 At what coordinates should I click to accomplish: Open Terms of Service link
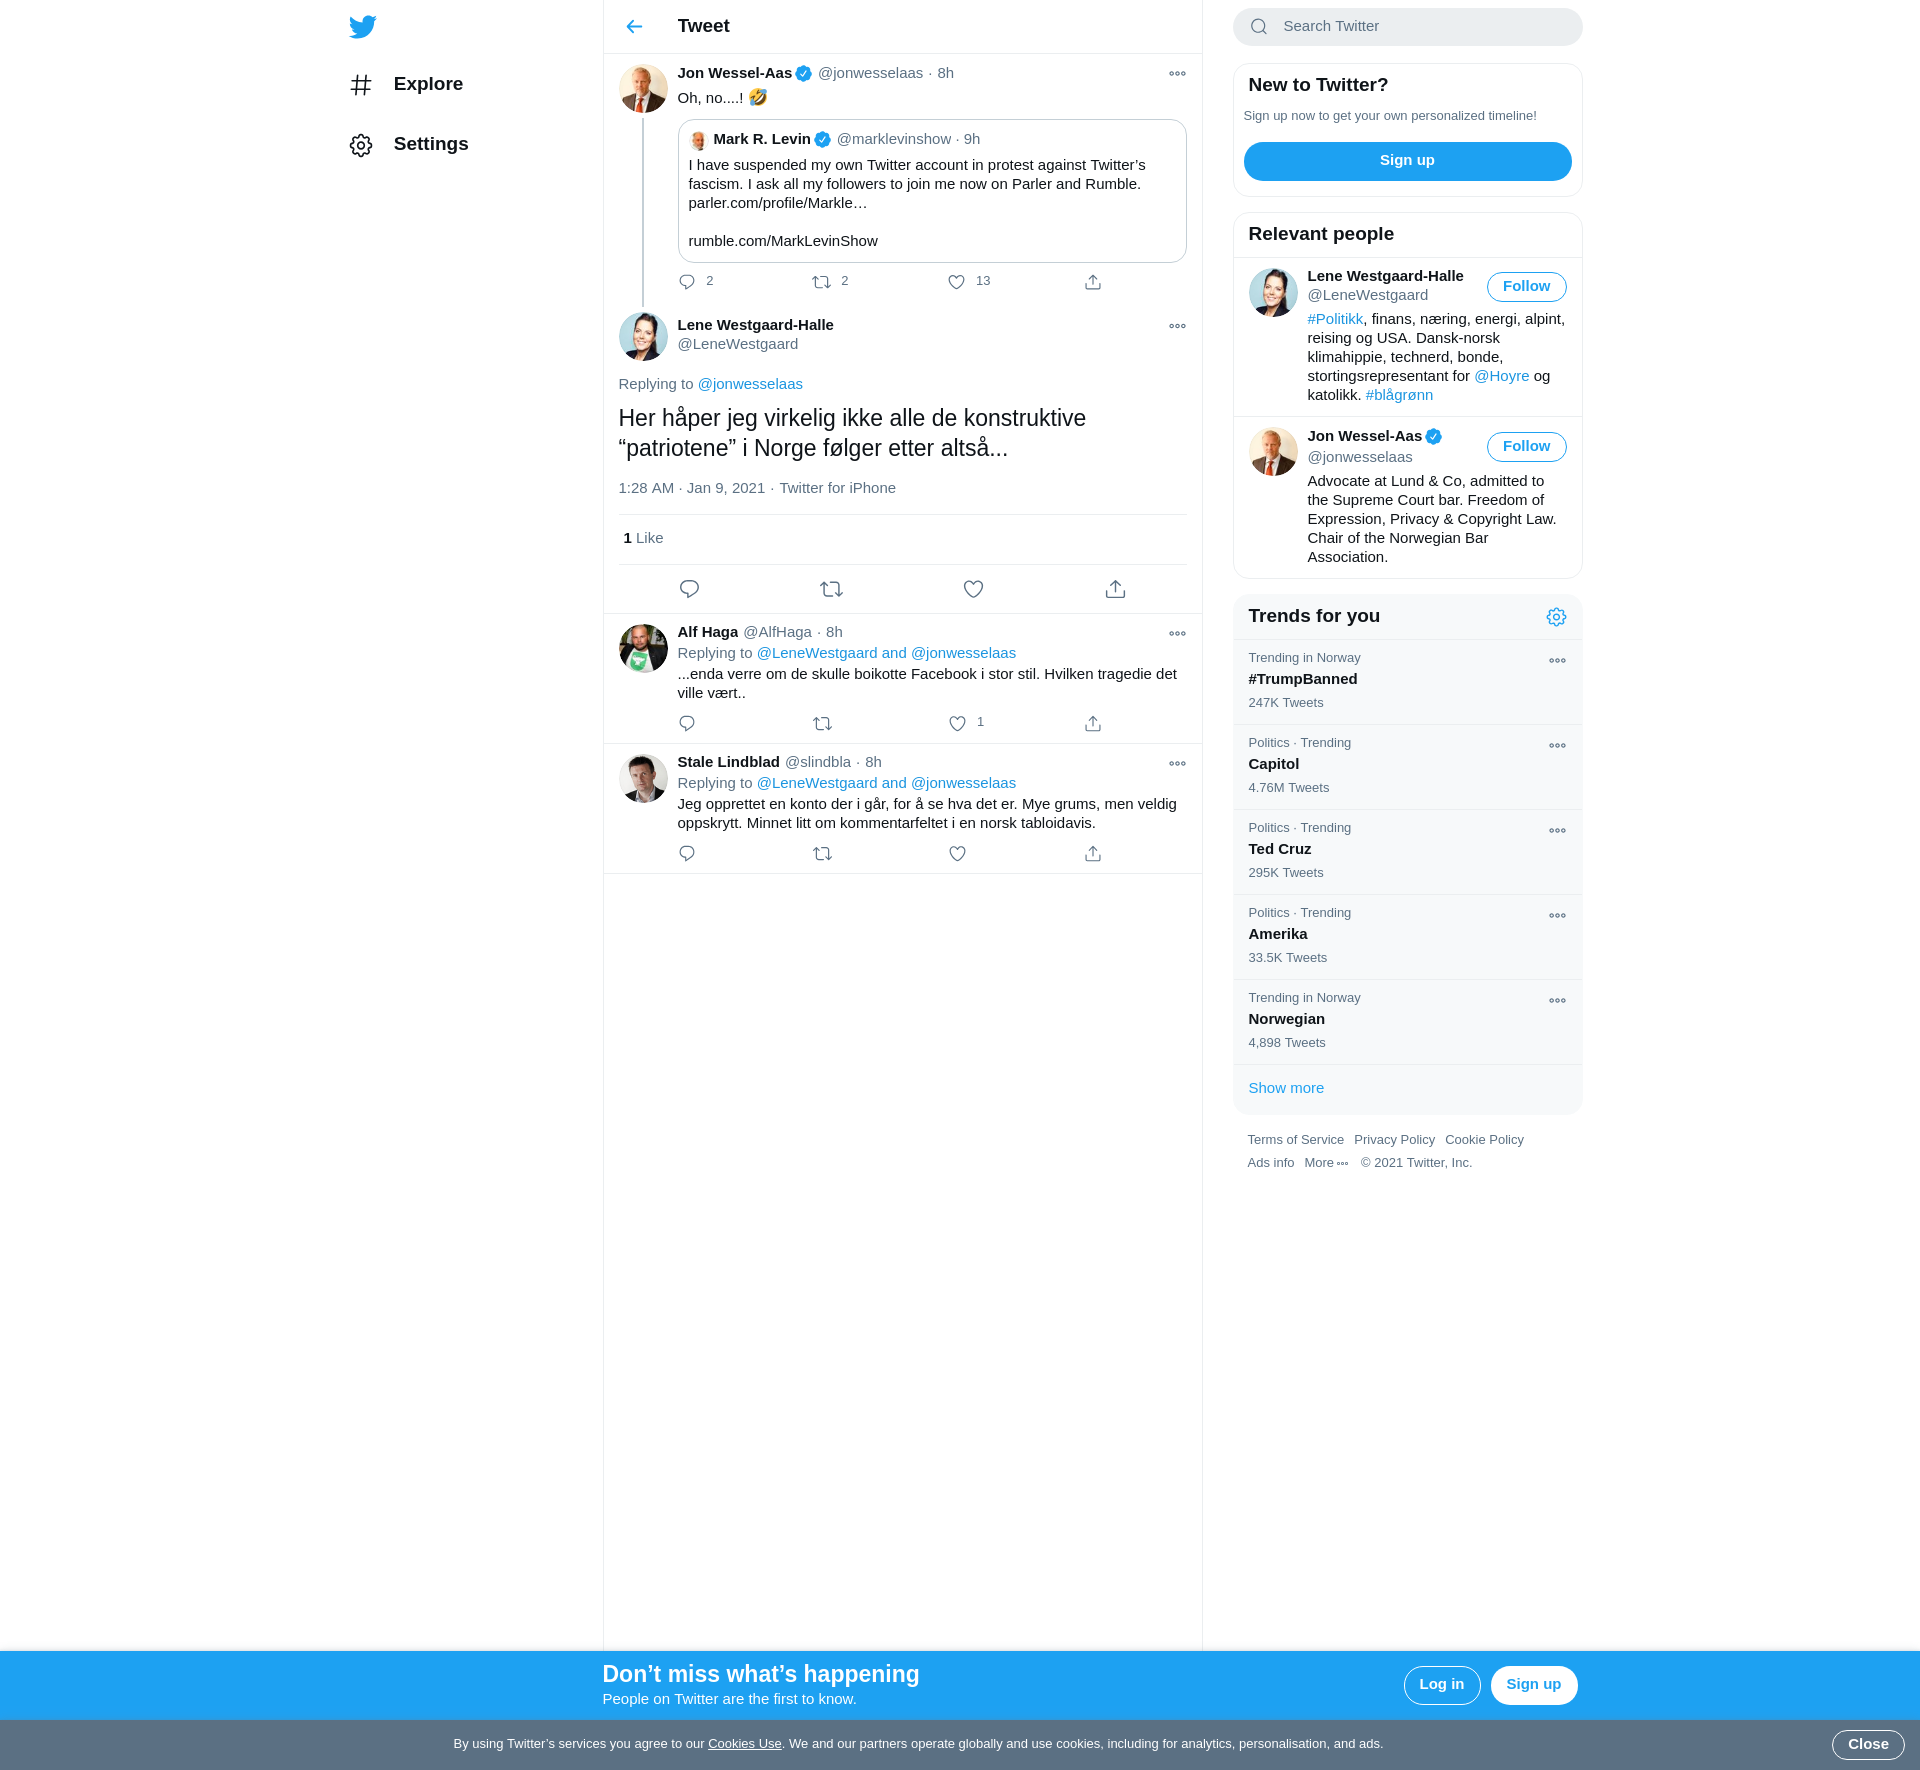[x=1295, y=1140]
